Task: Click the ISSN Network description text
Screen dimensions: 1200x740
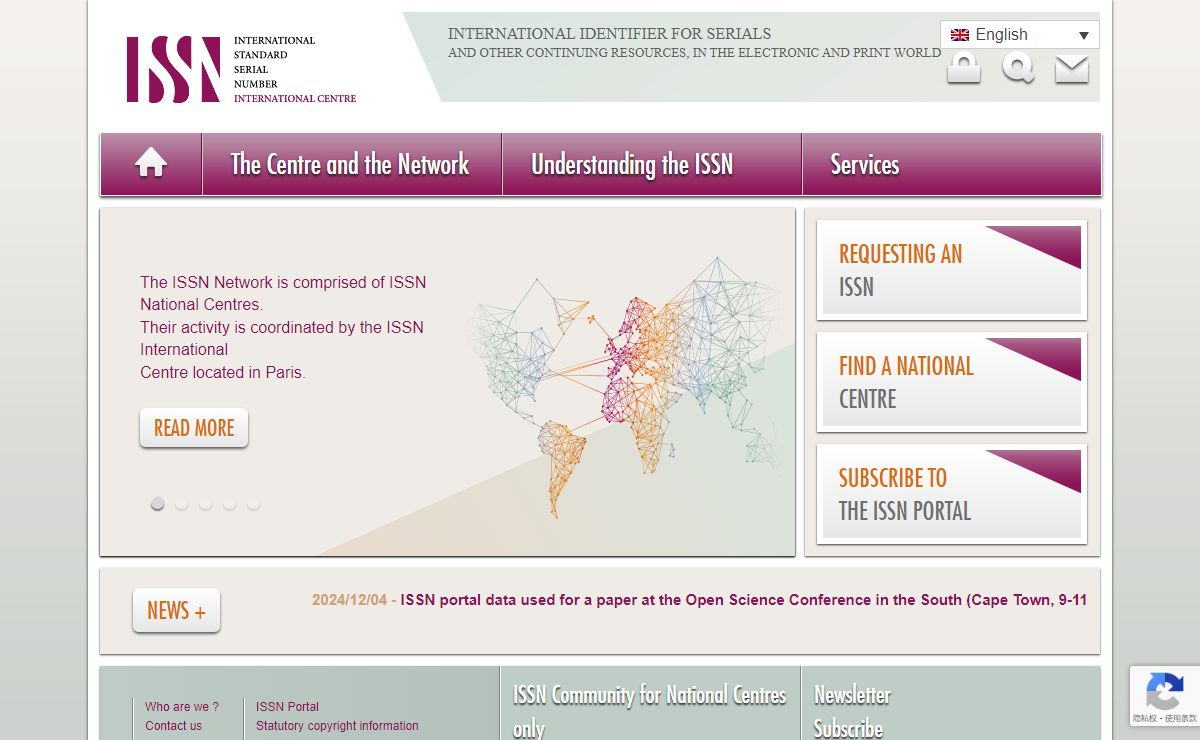Action: tap(283, 327)
